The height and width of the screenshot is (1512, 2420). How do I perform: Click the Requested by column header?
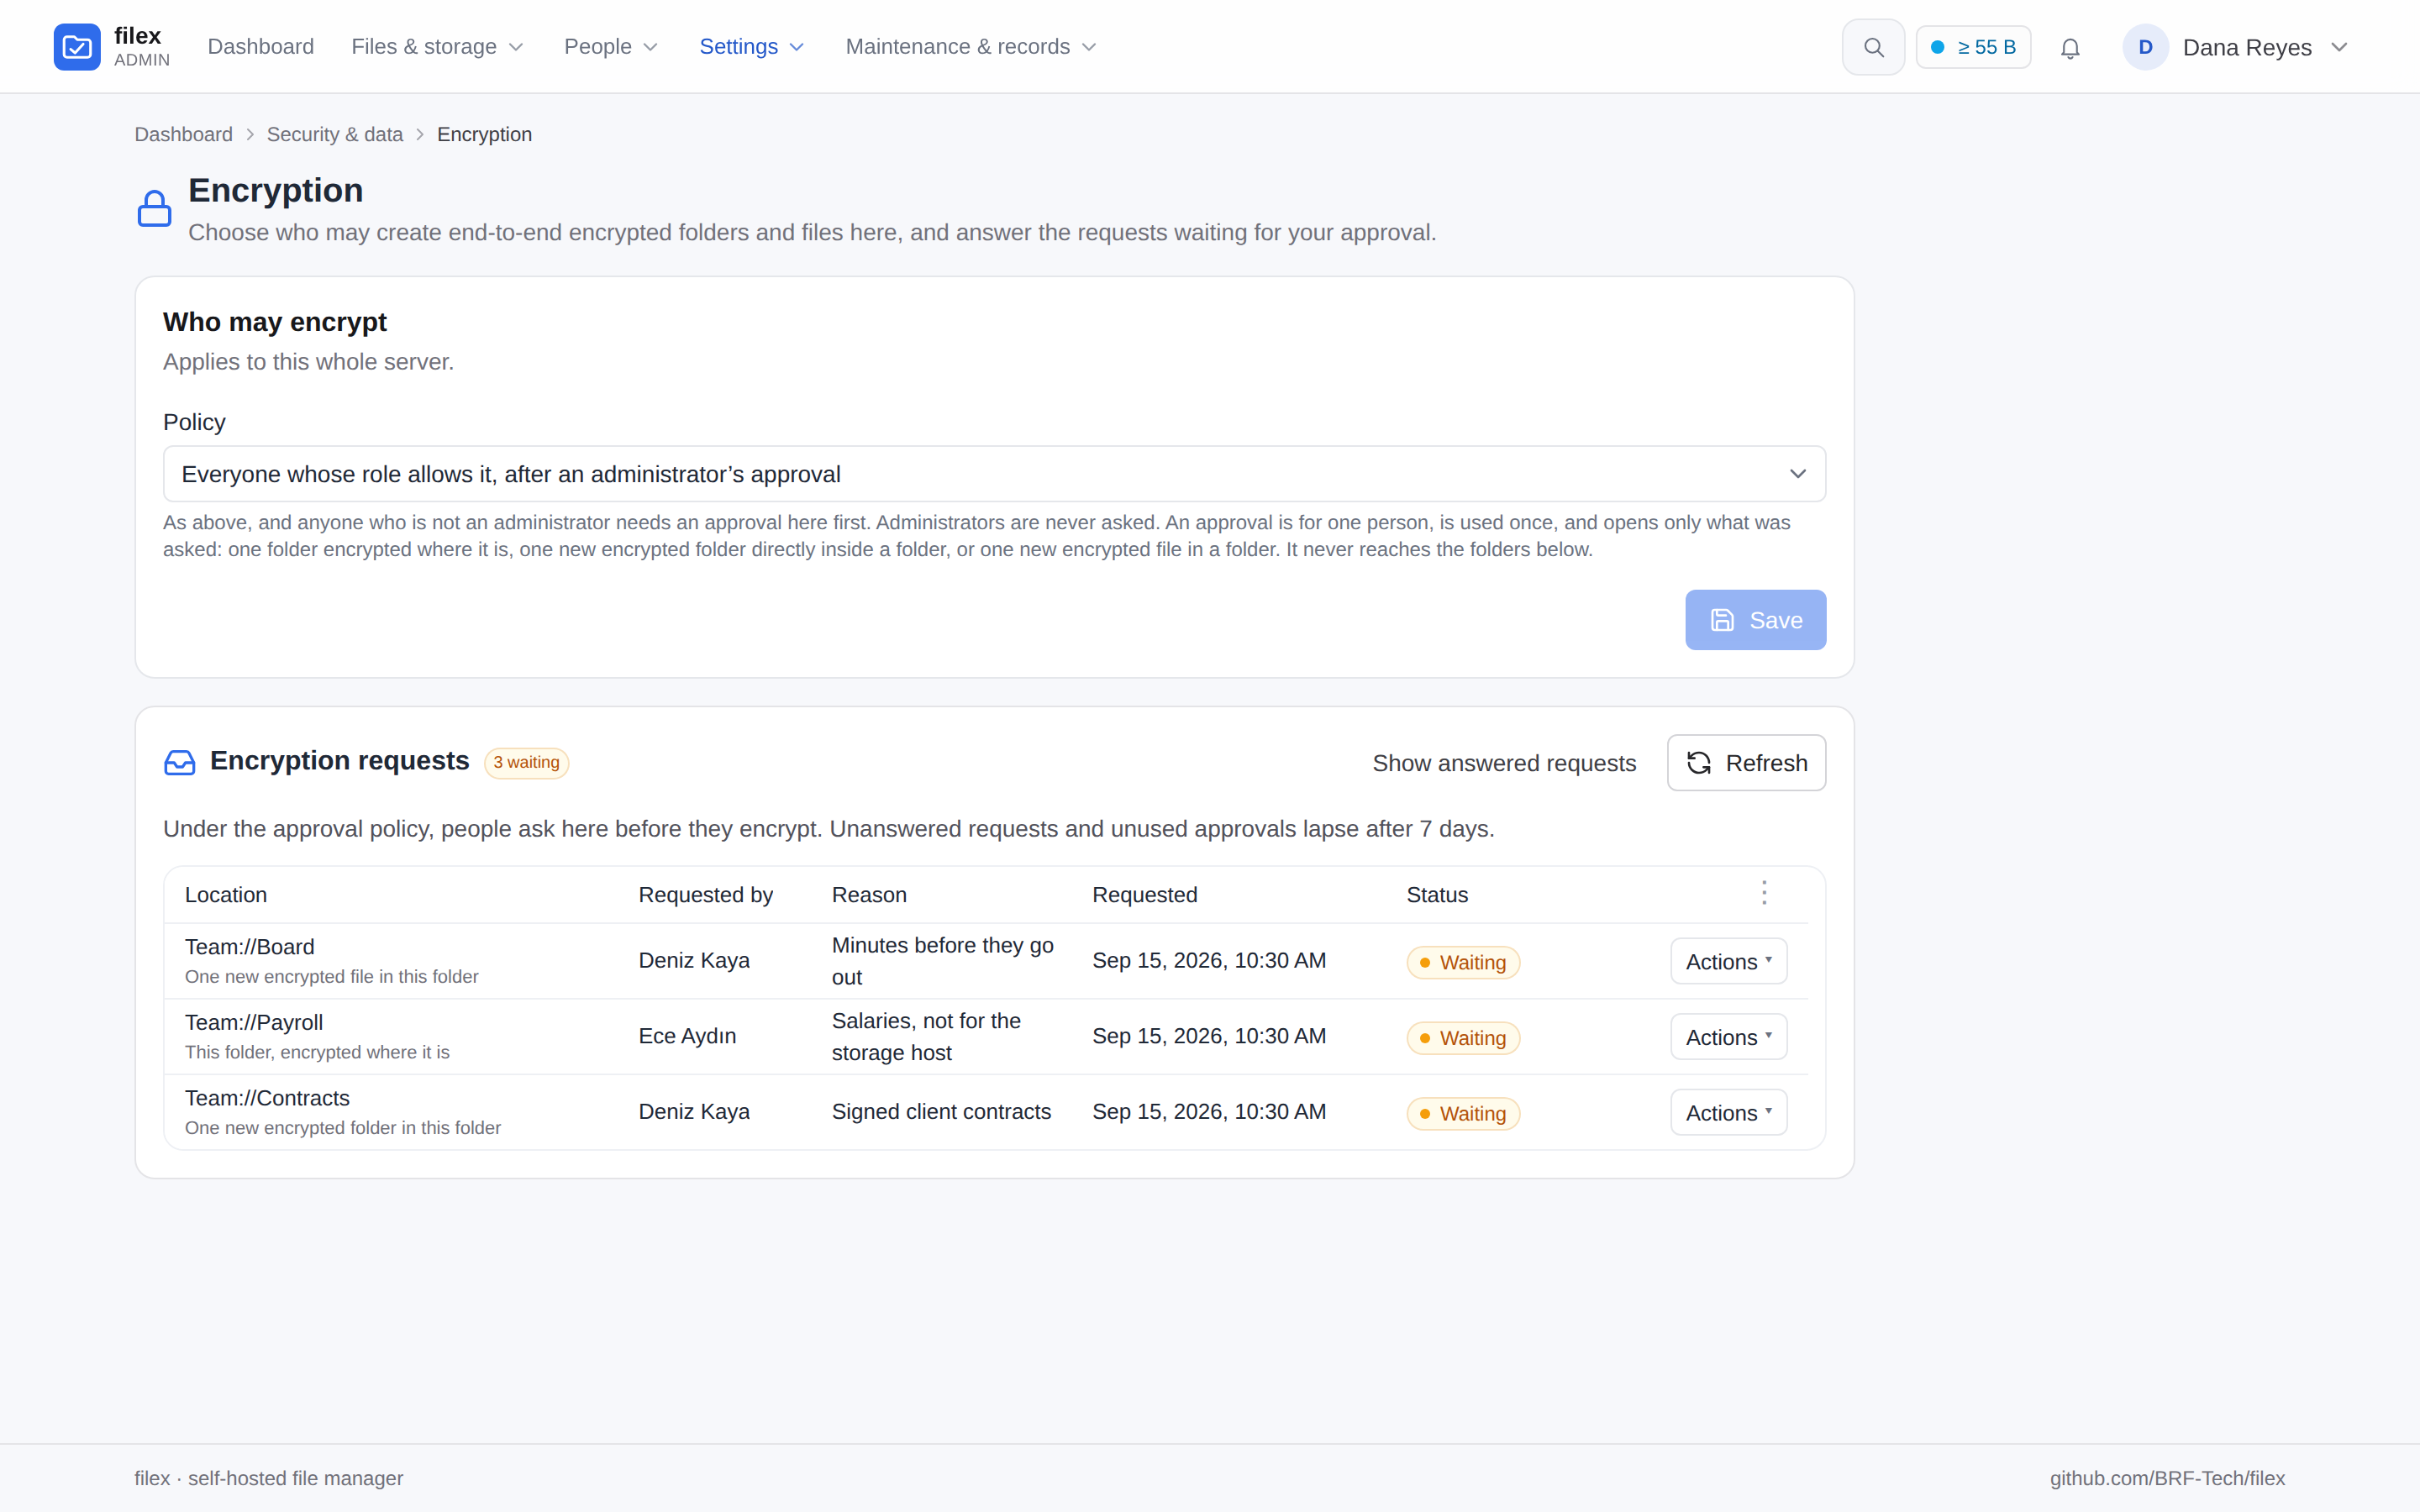705,895
